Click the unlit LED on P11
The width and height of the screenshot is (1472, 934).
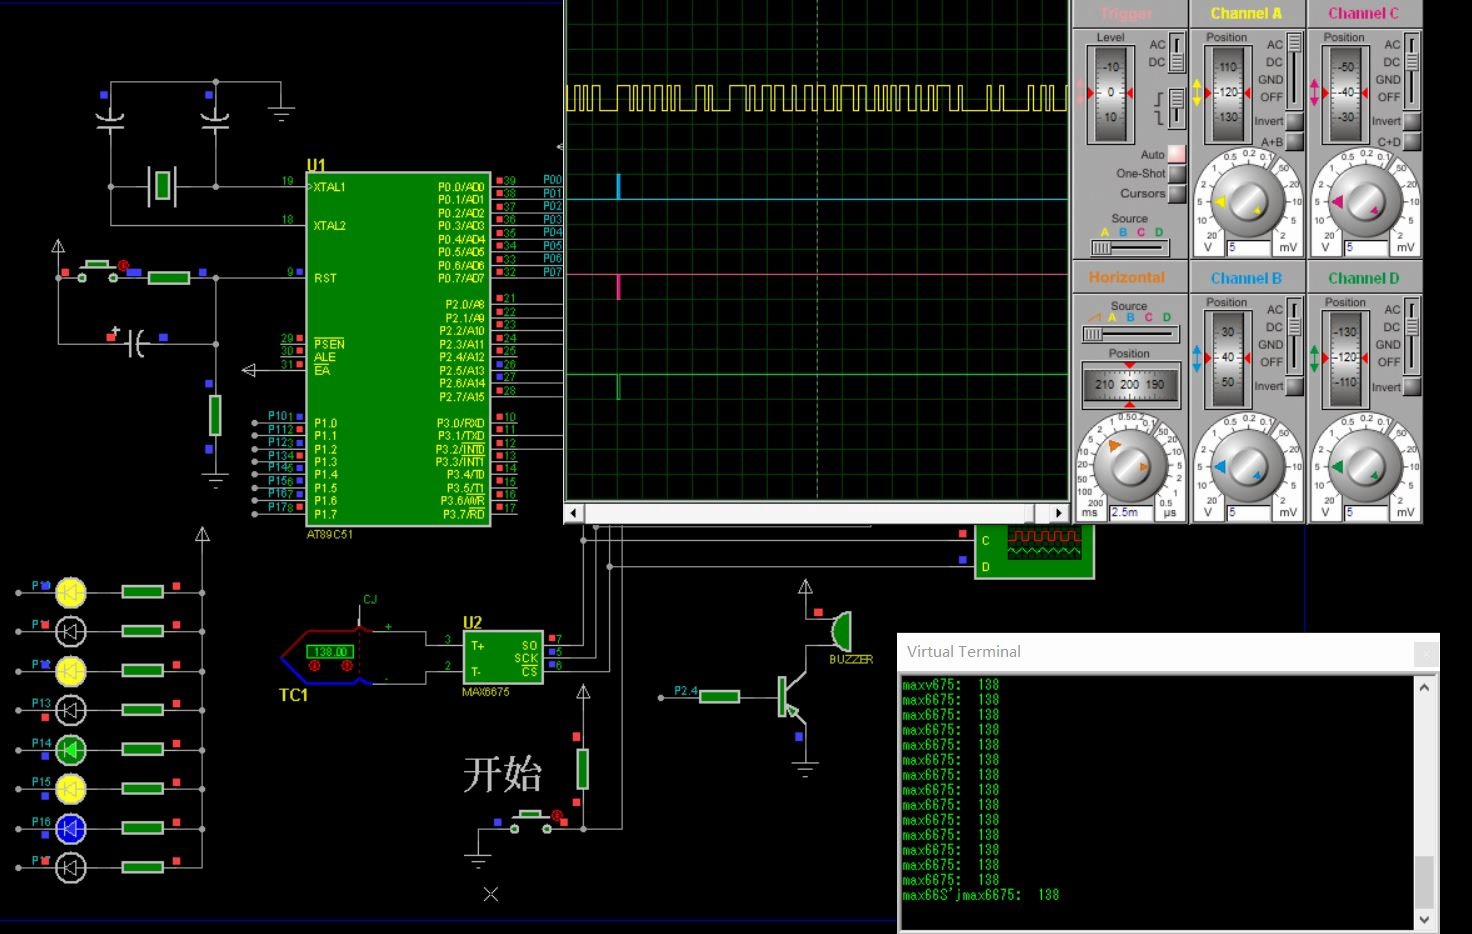[70, 631]
